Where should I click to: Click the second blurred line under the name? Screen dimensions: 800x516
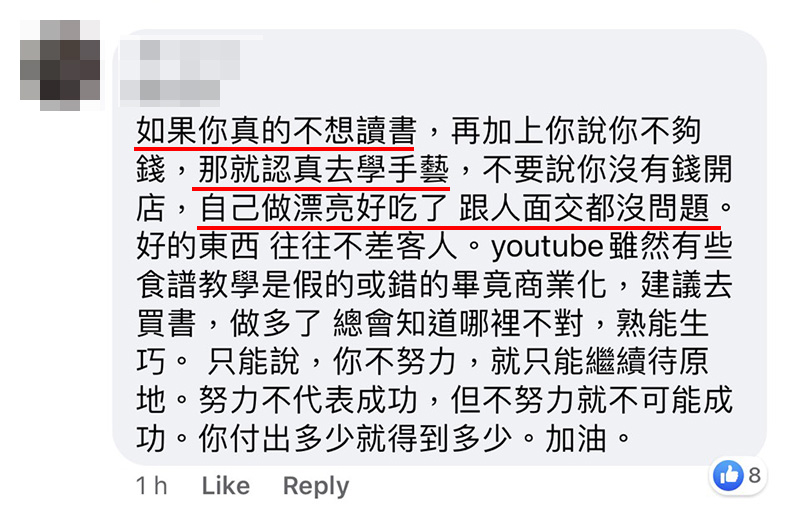point(170,90)
